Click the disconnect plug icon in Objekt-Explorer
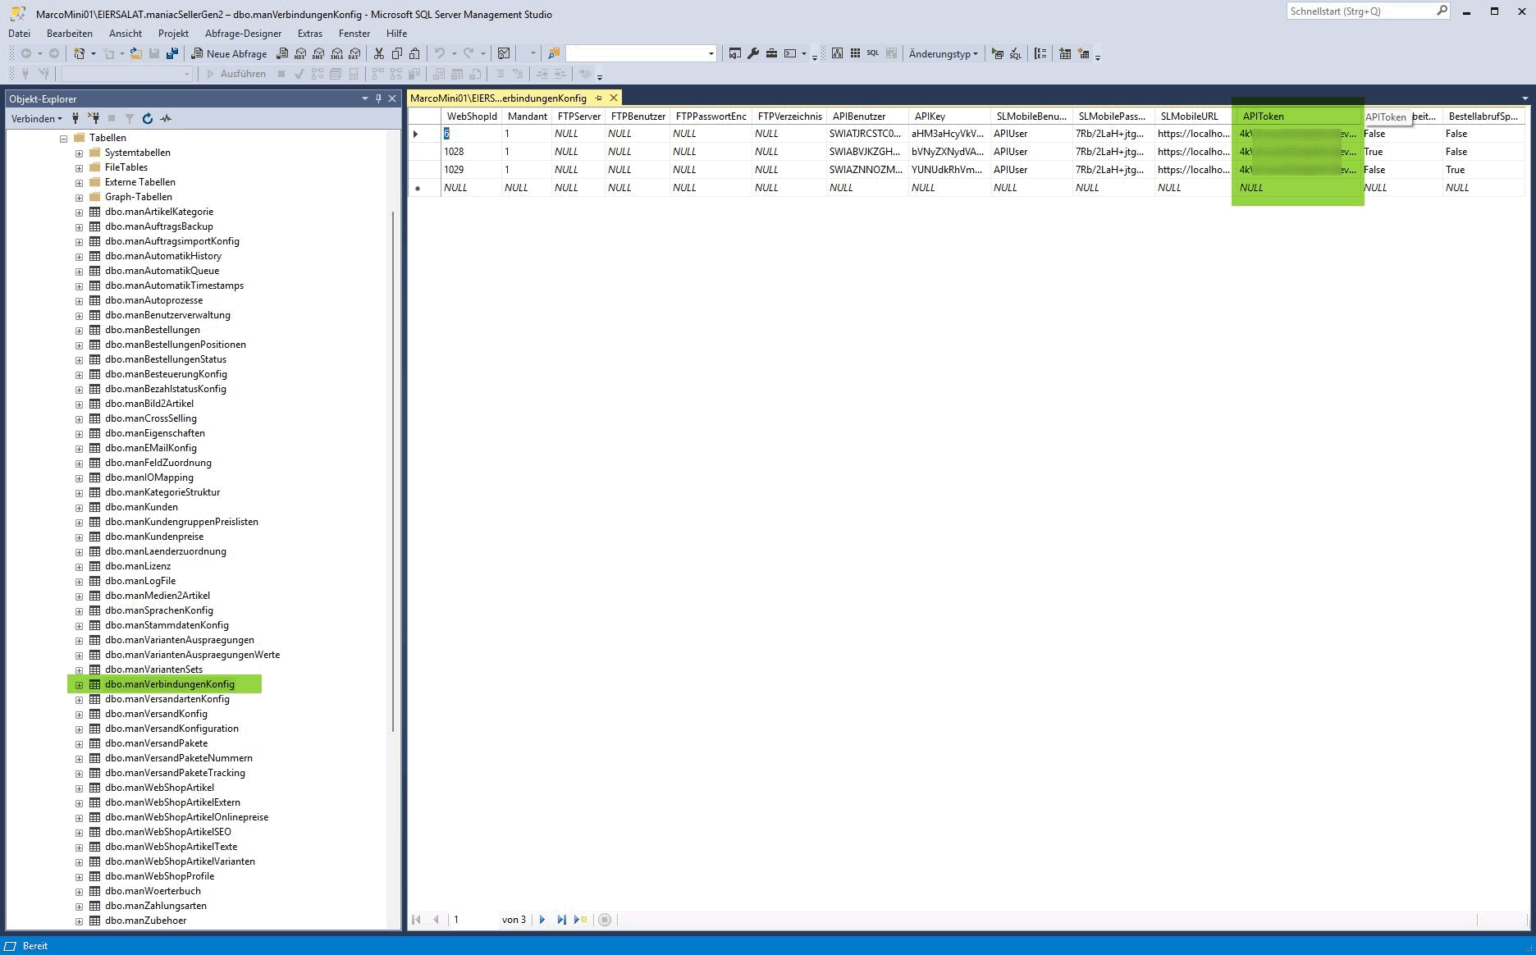 (x=93, y=119)
